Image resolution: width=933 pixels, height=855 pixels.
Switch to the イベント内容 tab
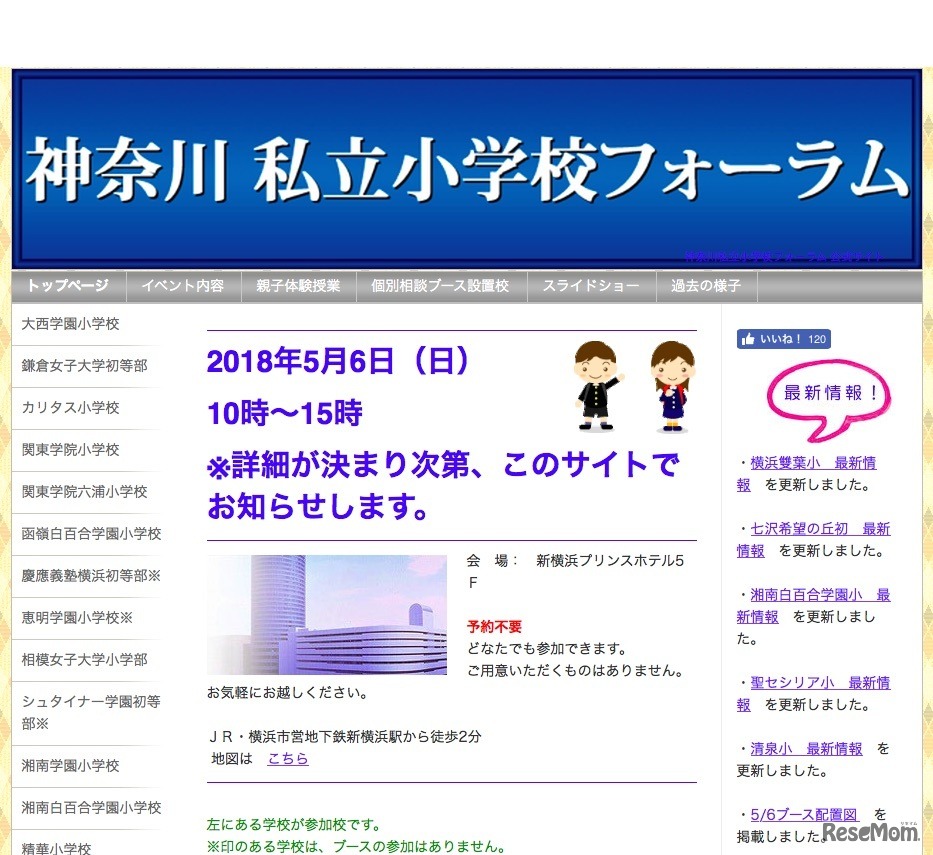click(x=183, y=285)
